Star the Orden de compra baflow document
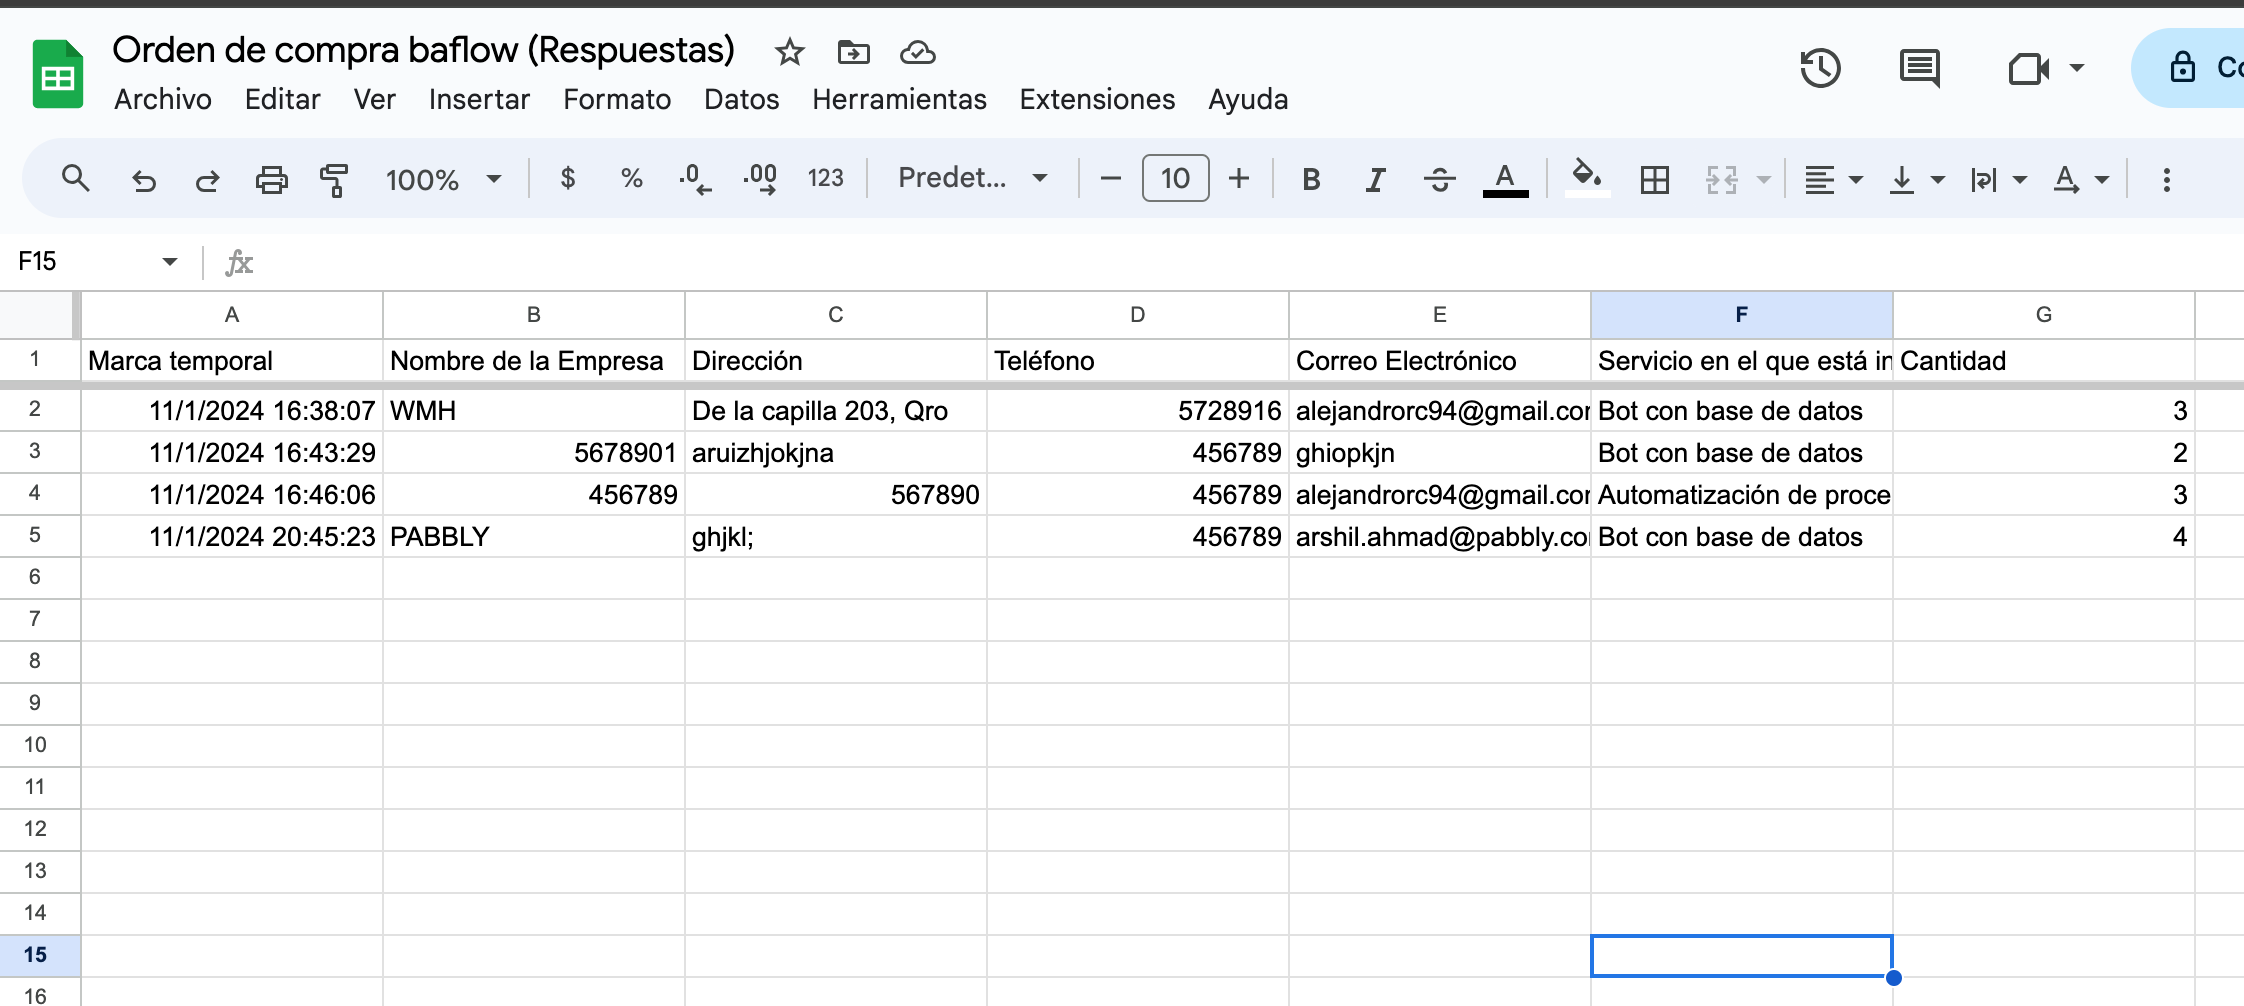This screenshot has height=1006, width=2244. coord(790,52)
